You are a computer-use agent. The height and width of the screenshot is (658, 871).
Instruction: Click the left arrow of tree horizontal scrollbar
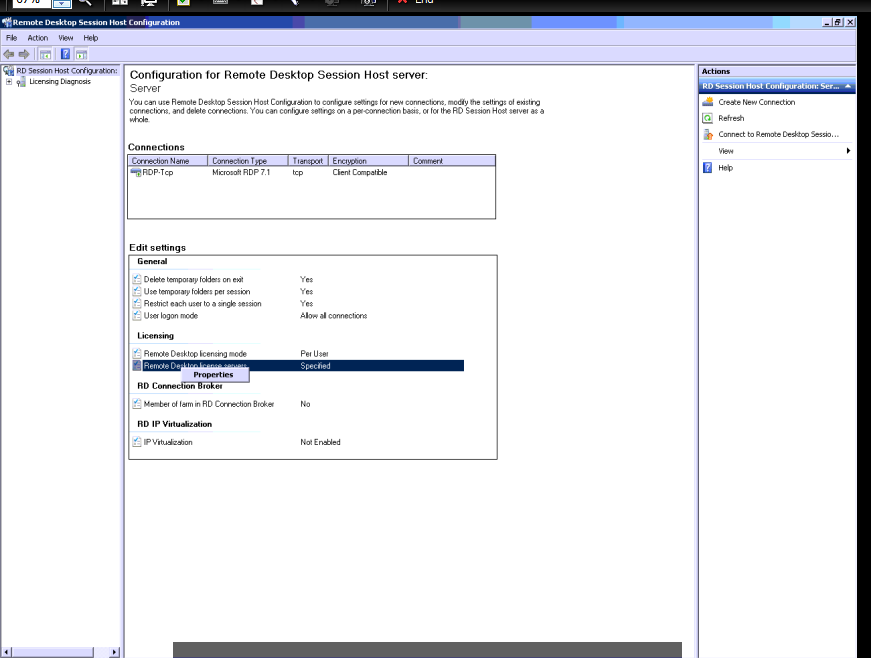[6, 652]
